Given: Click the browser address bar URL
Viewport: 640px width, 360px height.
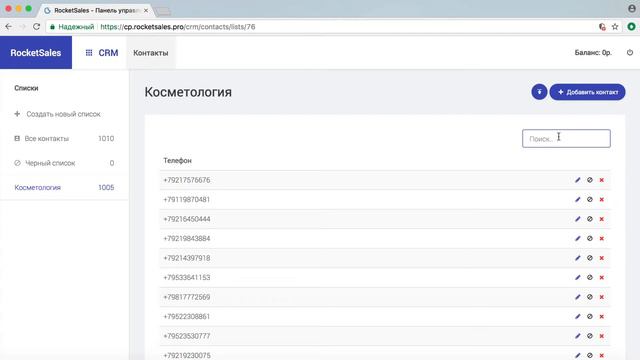Looking at the screenshot, I should [178, 27].
